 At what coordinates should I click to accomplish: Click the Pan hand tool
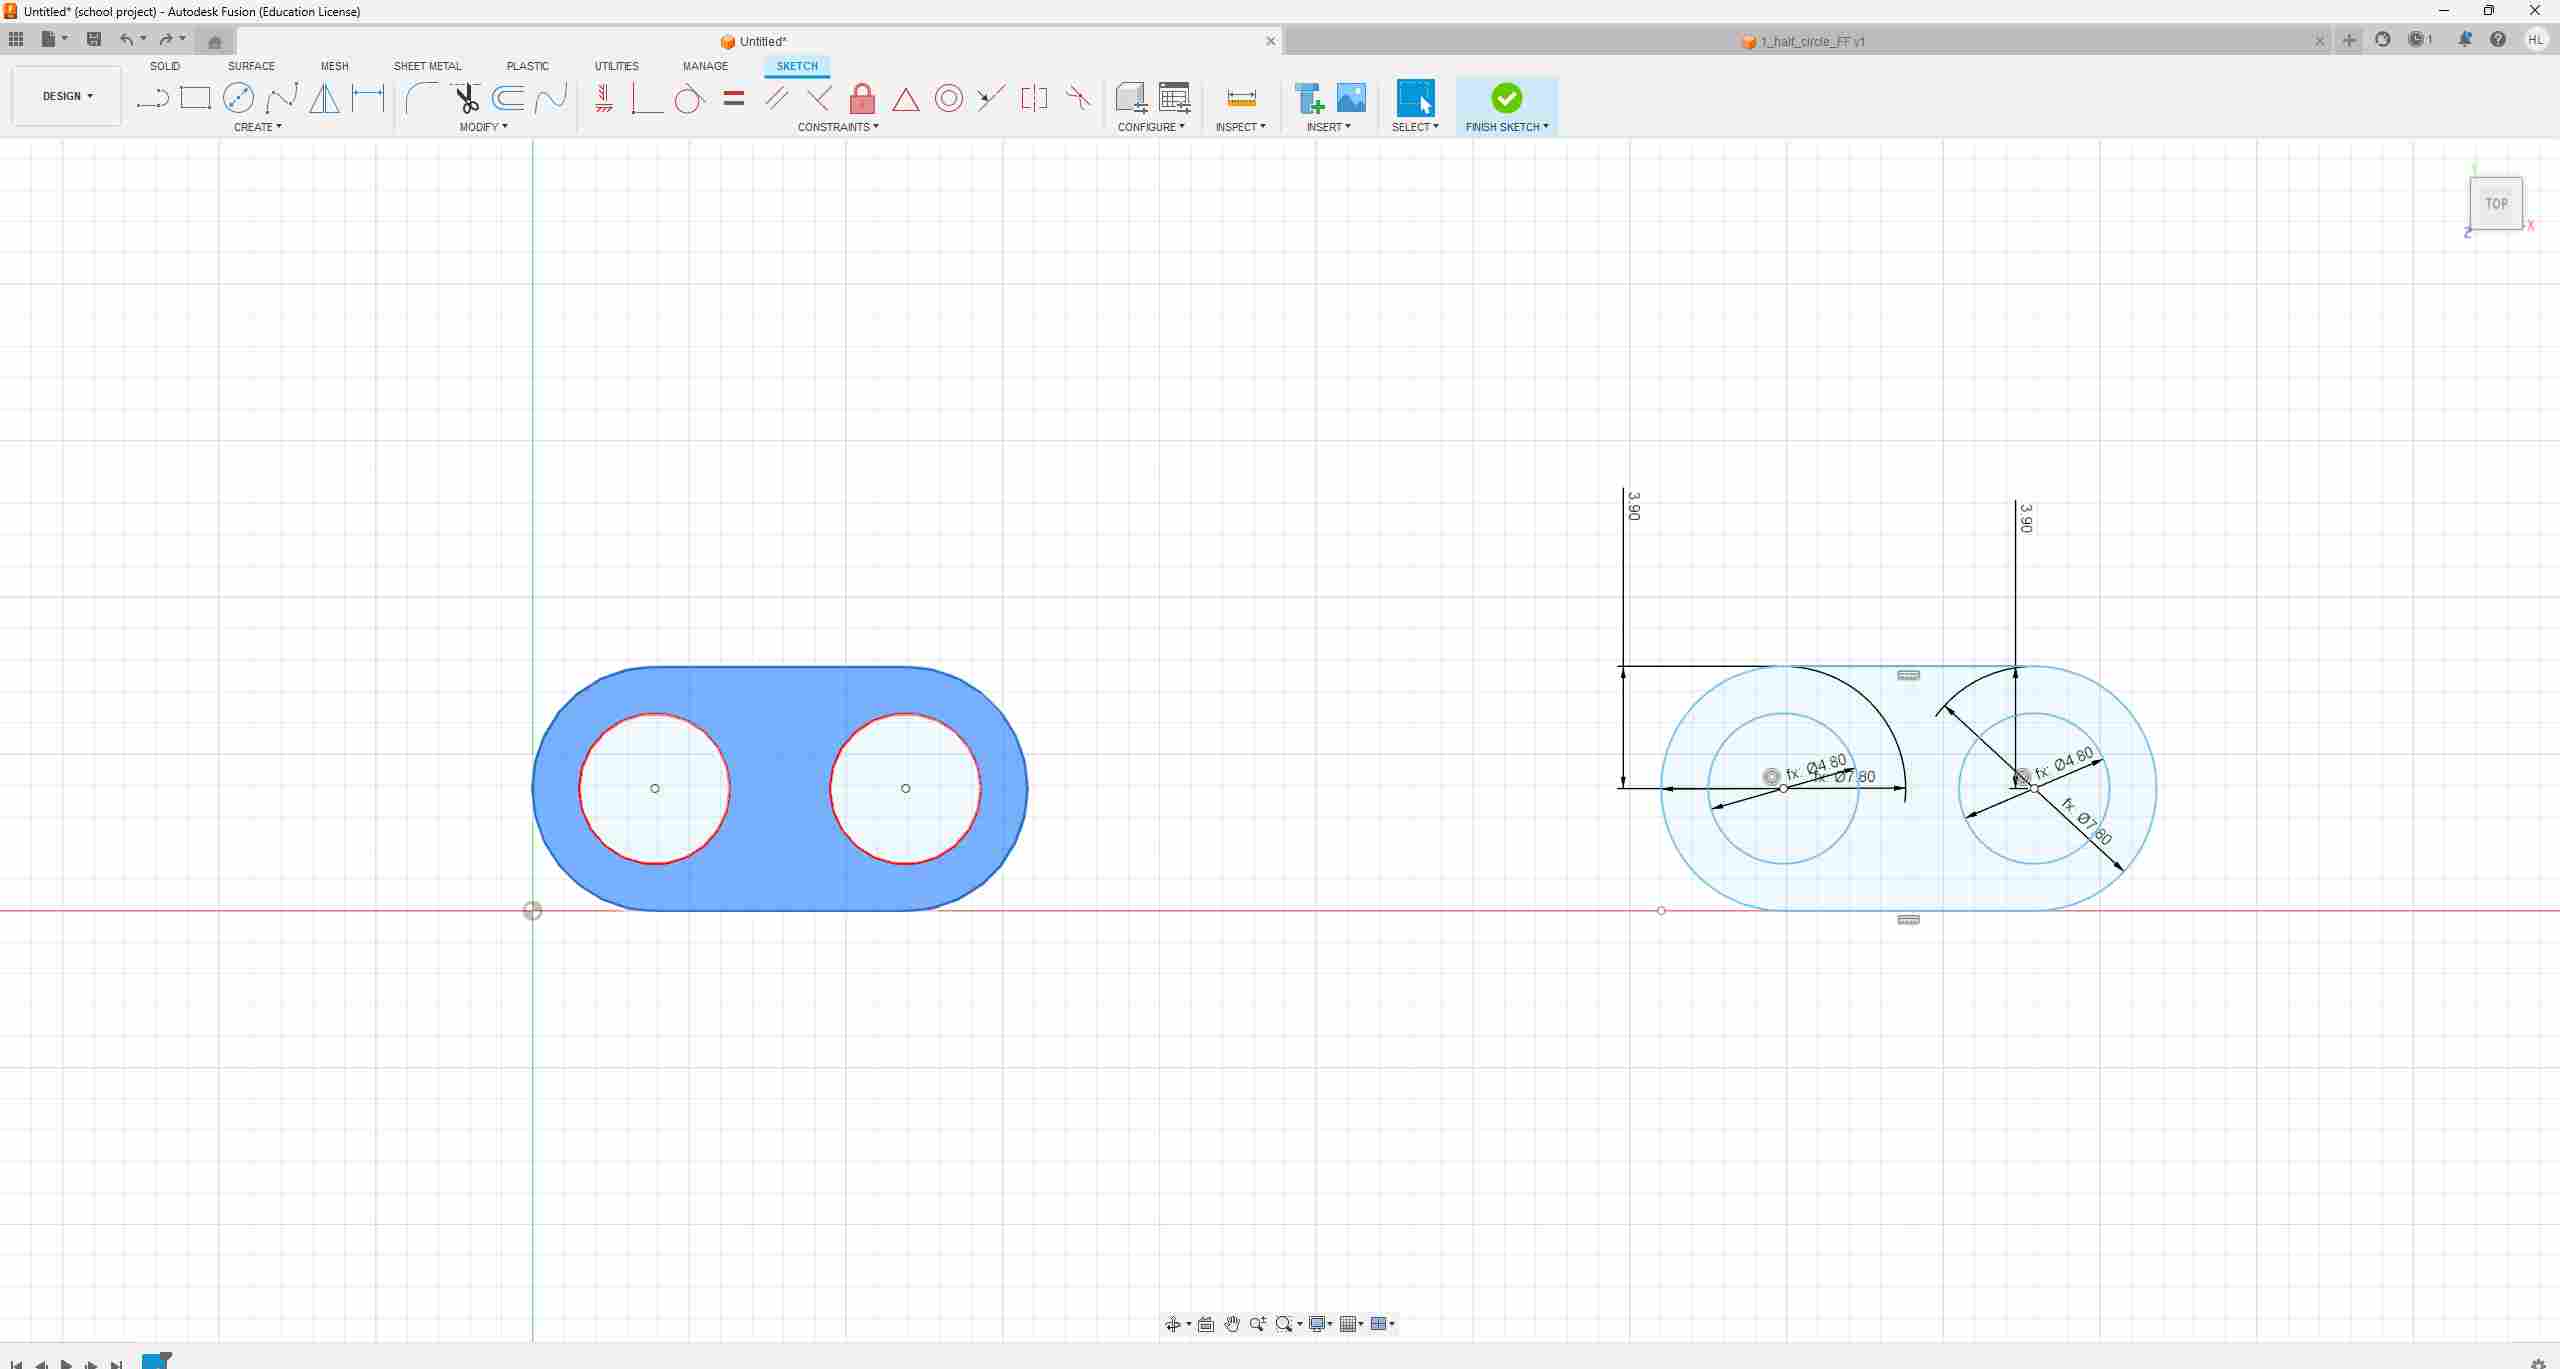click(1232, 1324)
